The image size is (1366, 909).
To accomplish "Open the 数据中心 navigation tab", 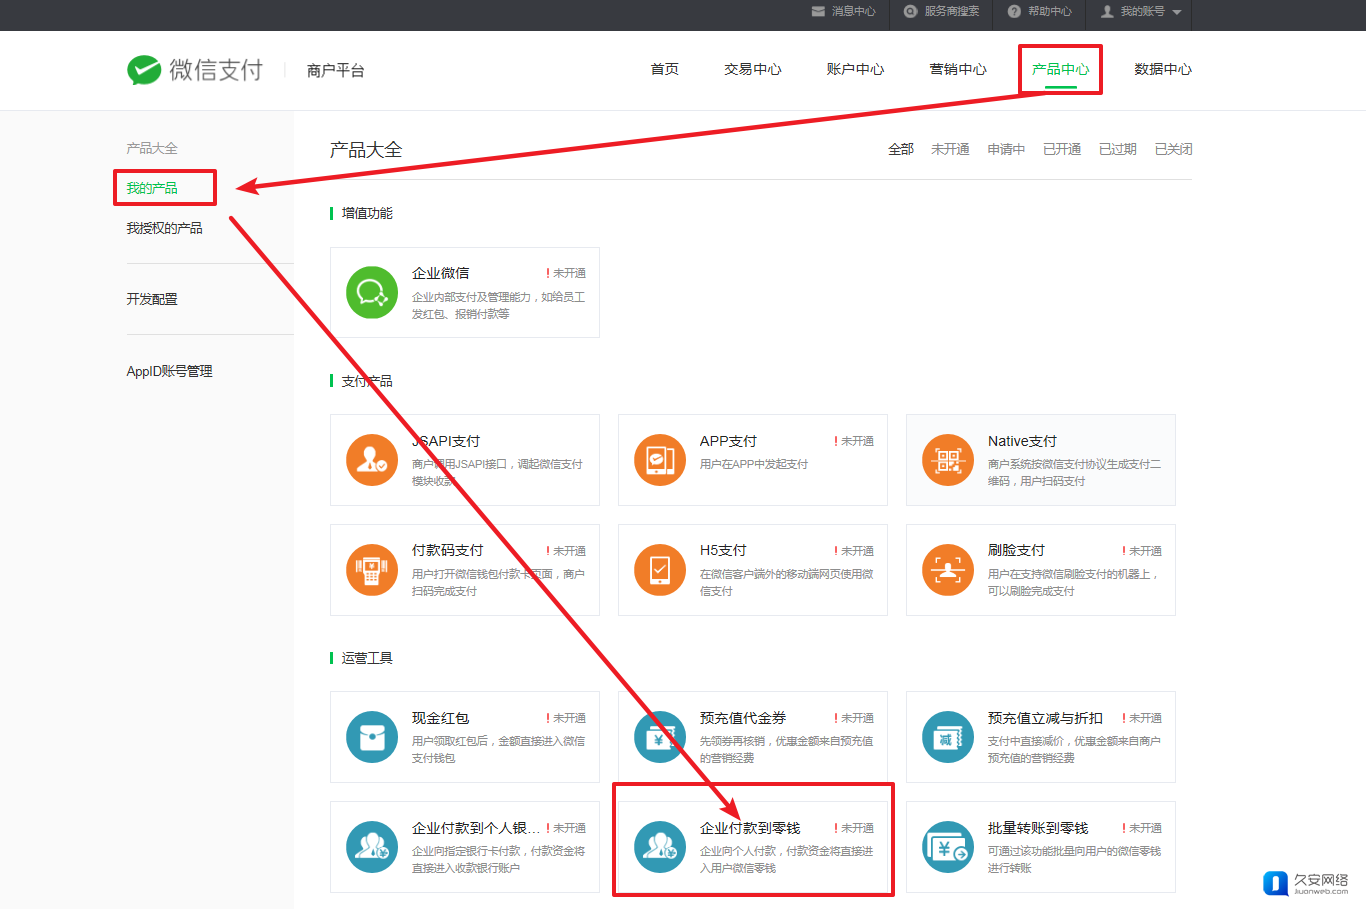I will pyautogui.click(x=1163, y=69).
